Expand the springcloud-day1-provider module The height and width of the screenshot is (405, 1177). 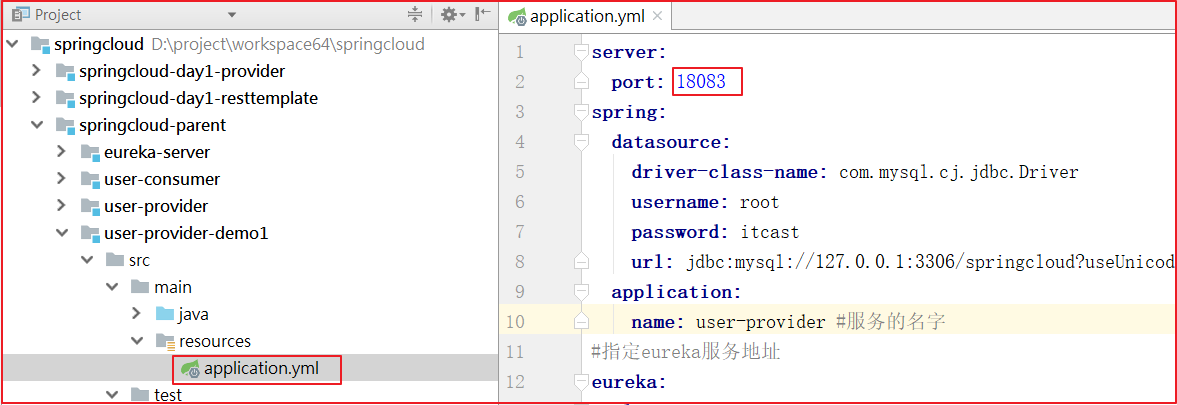pyautogui.click(x=36, y=71)
